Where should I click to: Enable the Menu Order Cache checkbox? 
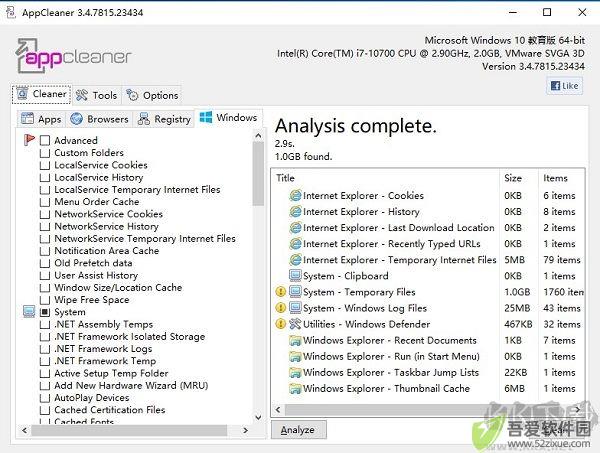click(45, 202)
